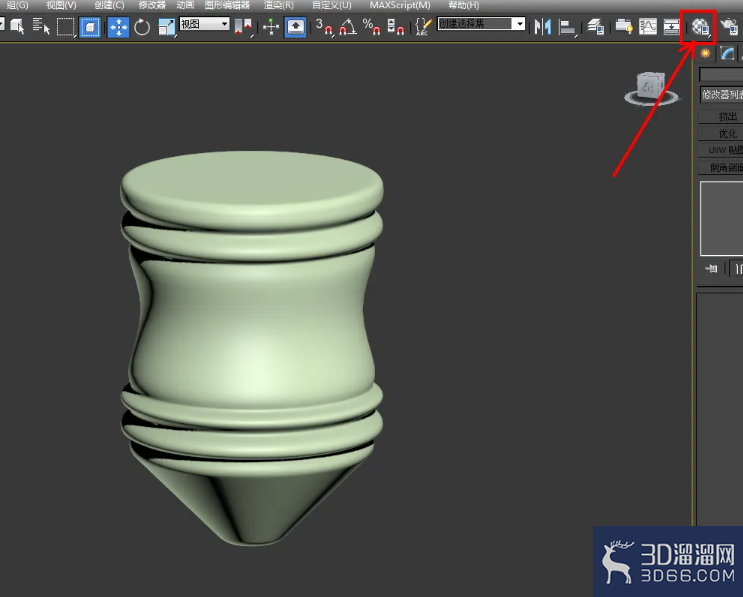743x597 pixels.
Task: Open the 图形编辑器 menu
Action: [227, 5]
